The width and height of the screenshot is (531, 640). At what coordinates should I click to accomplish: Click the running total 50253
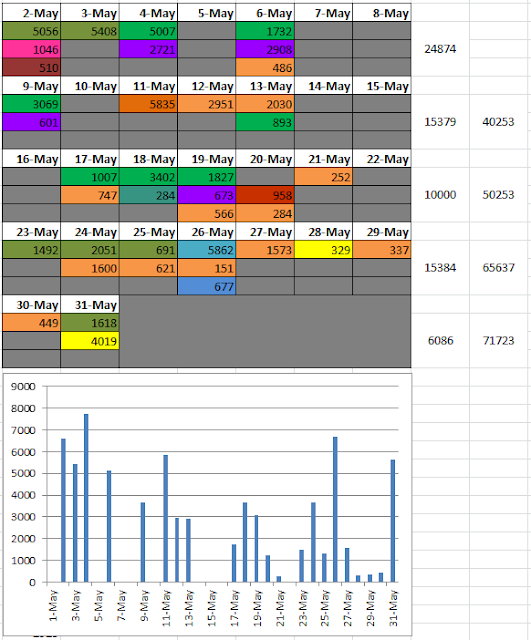click(x=498, y=195)
